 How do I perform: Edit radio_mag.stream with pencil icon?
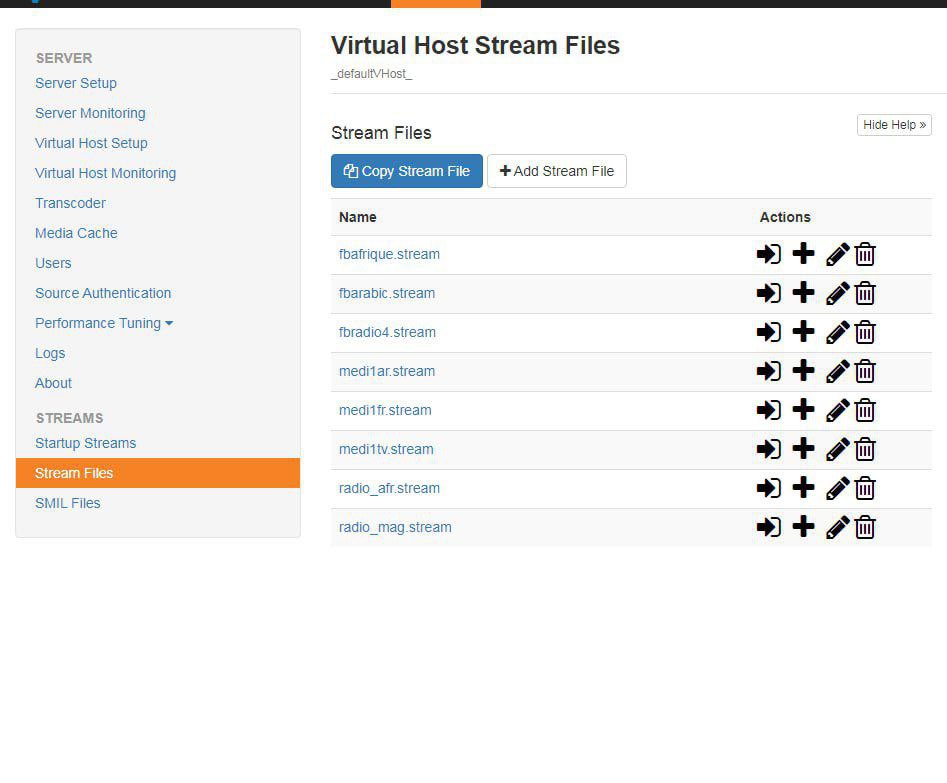coord(838,527)
